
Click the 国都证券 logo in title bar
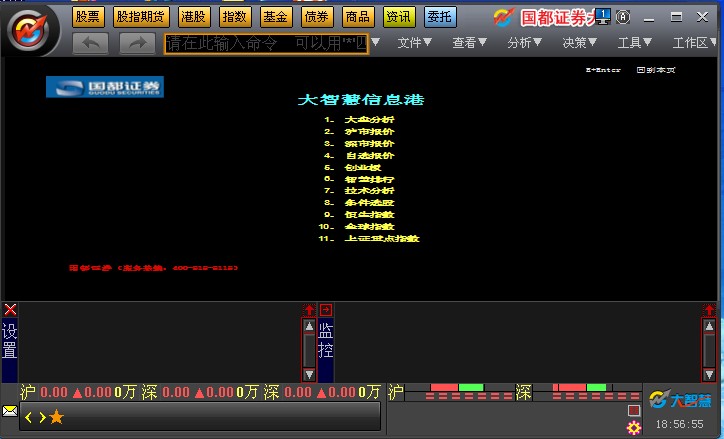point(546,18)
